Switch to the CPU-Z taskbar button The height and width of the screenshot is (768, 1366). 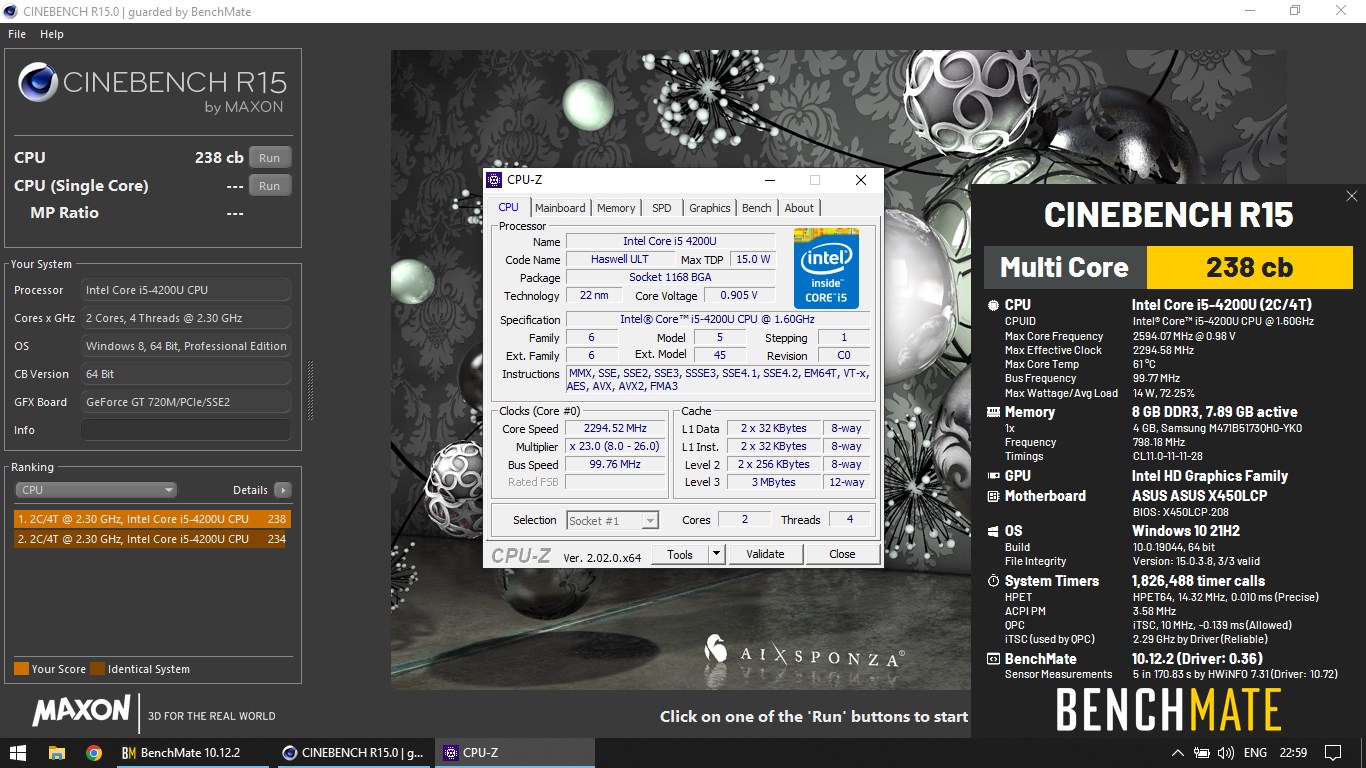(515, 753)
